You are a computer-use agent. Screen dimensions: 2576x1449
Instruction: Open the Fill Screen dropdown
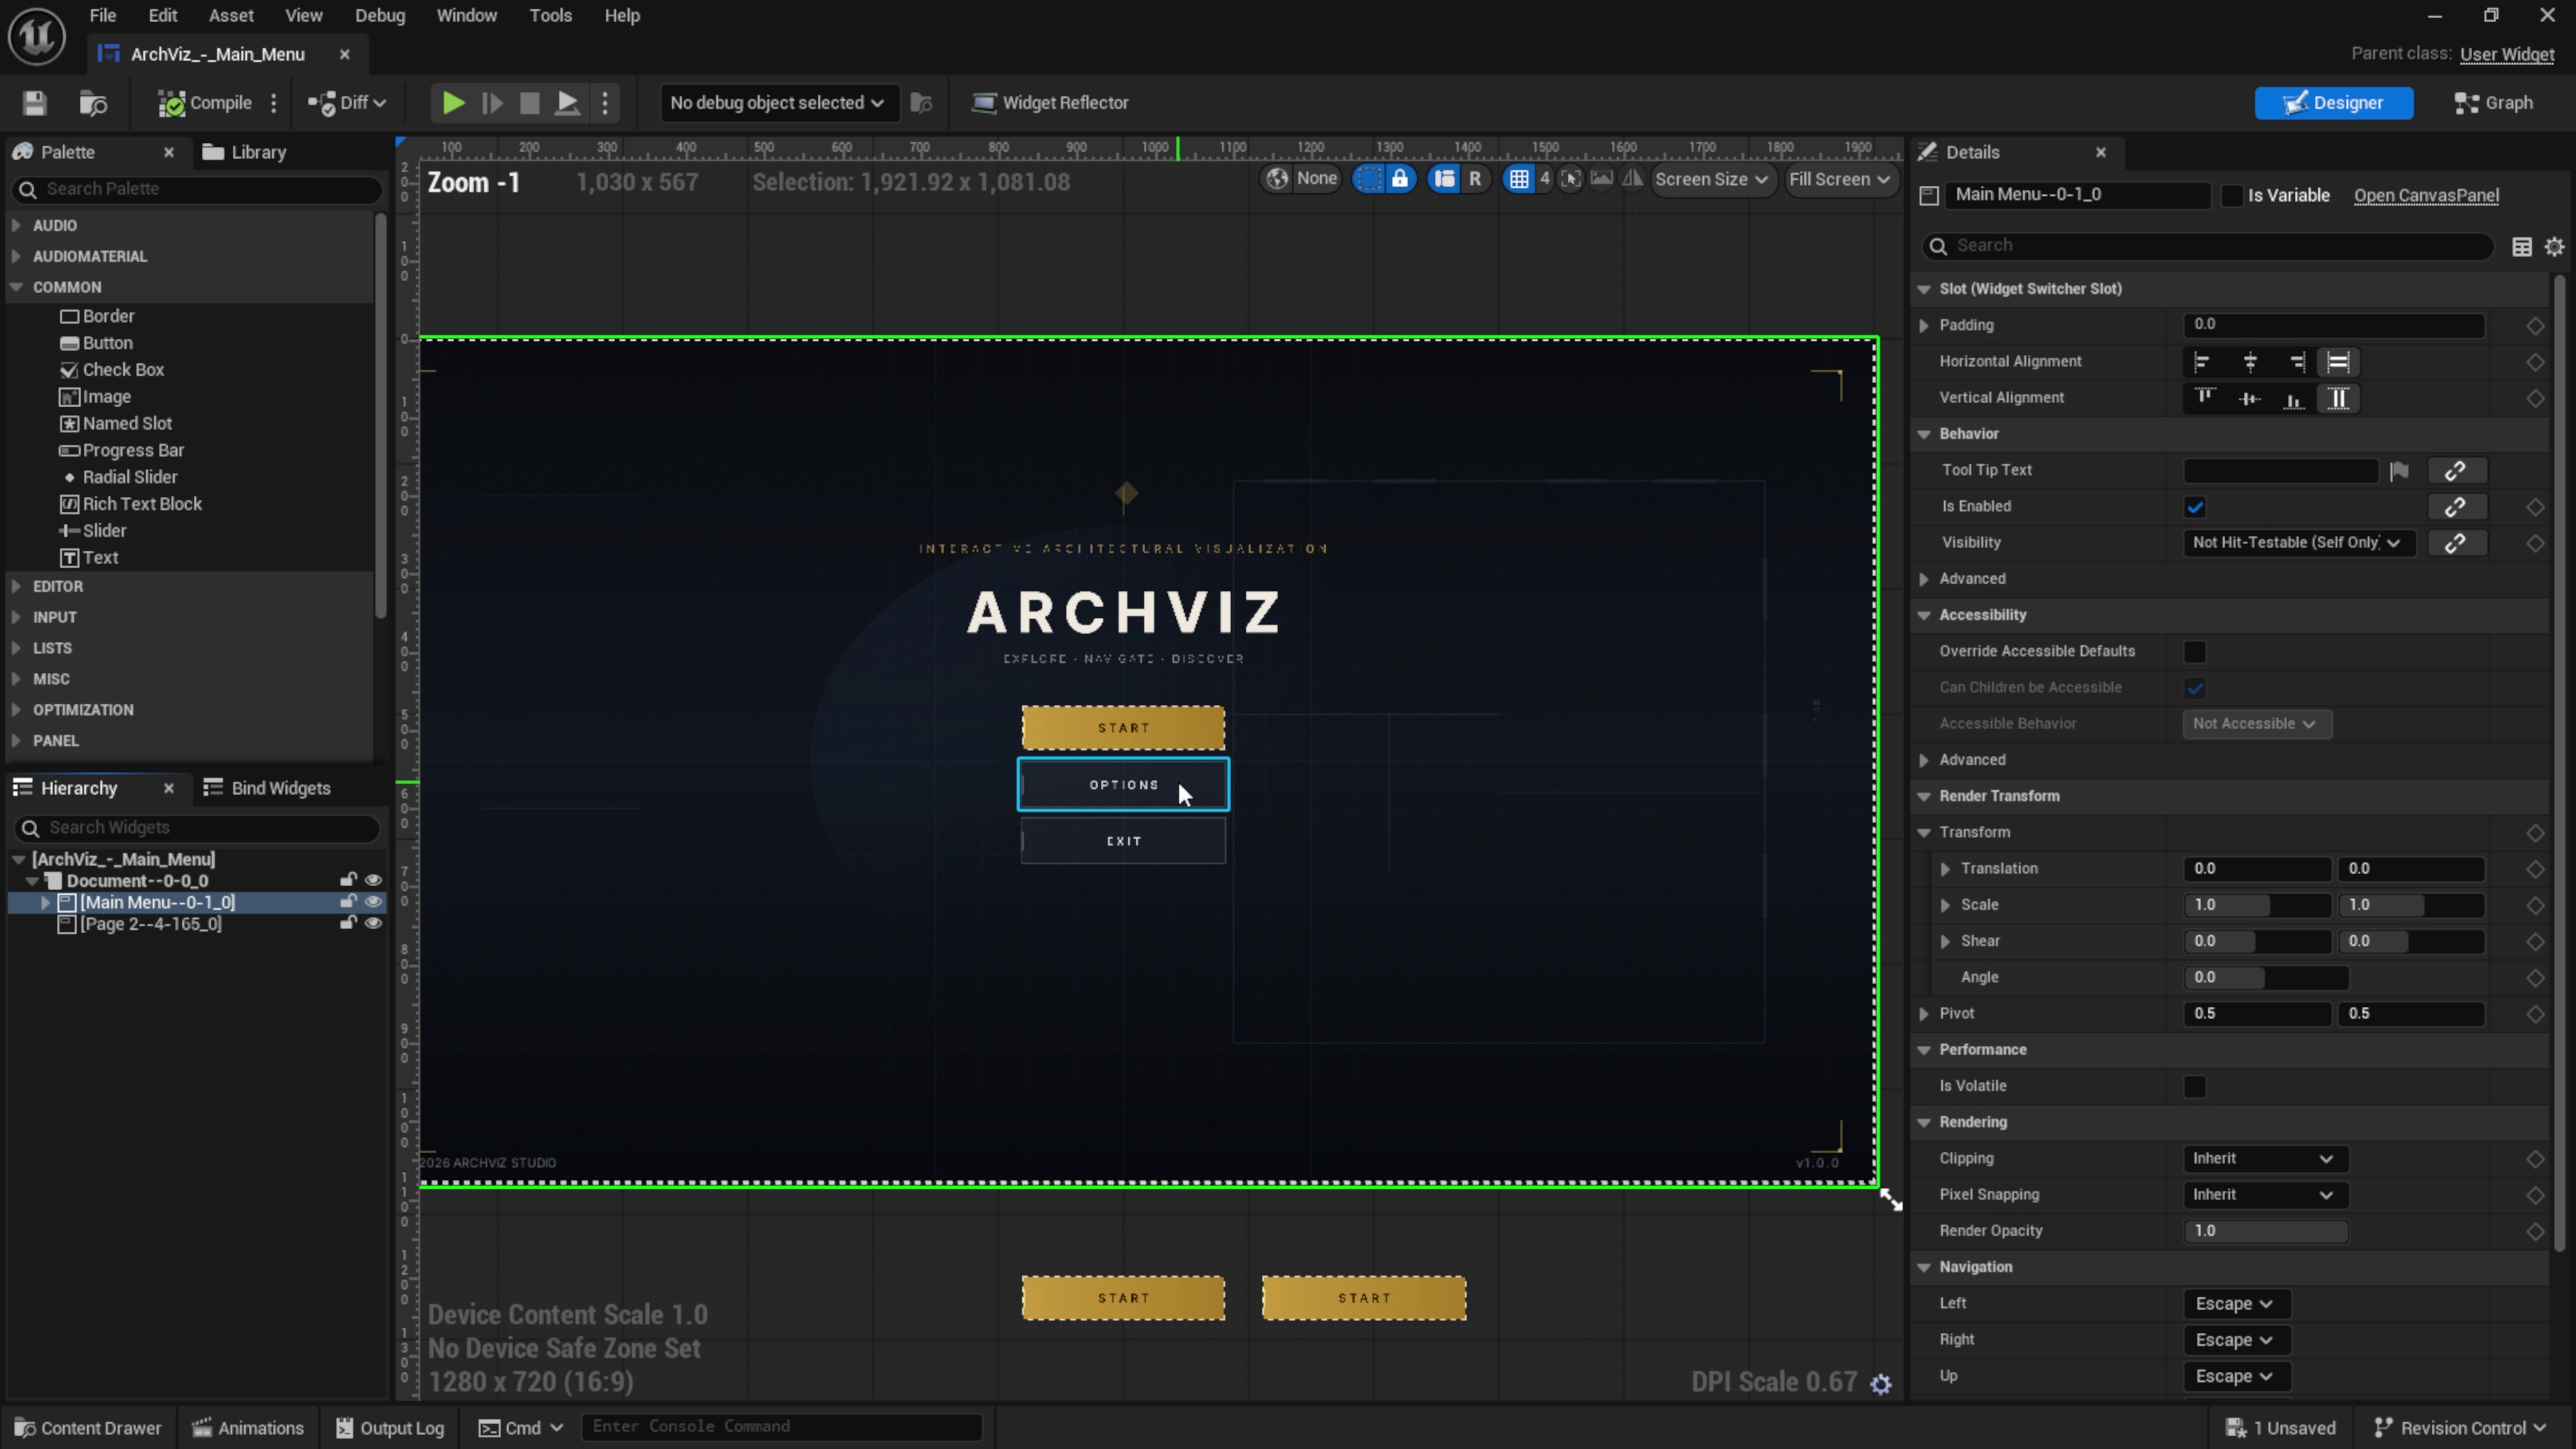point(1840,179)
